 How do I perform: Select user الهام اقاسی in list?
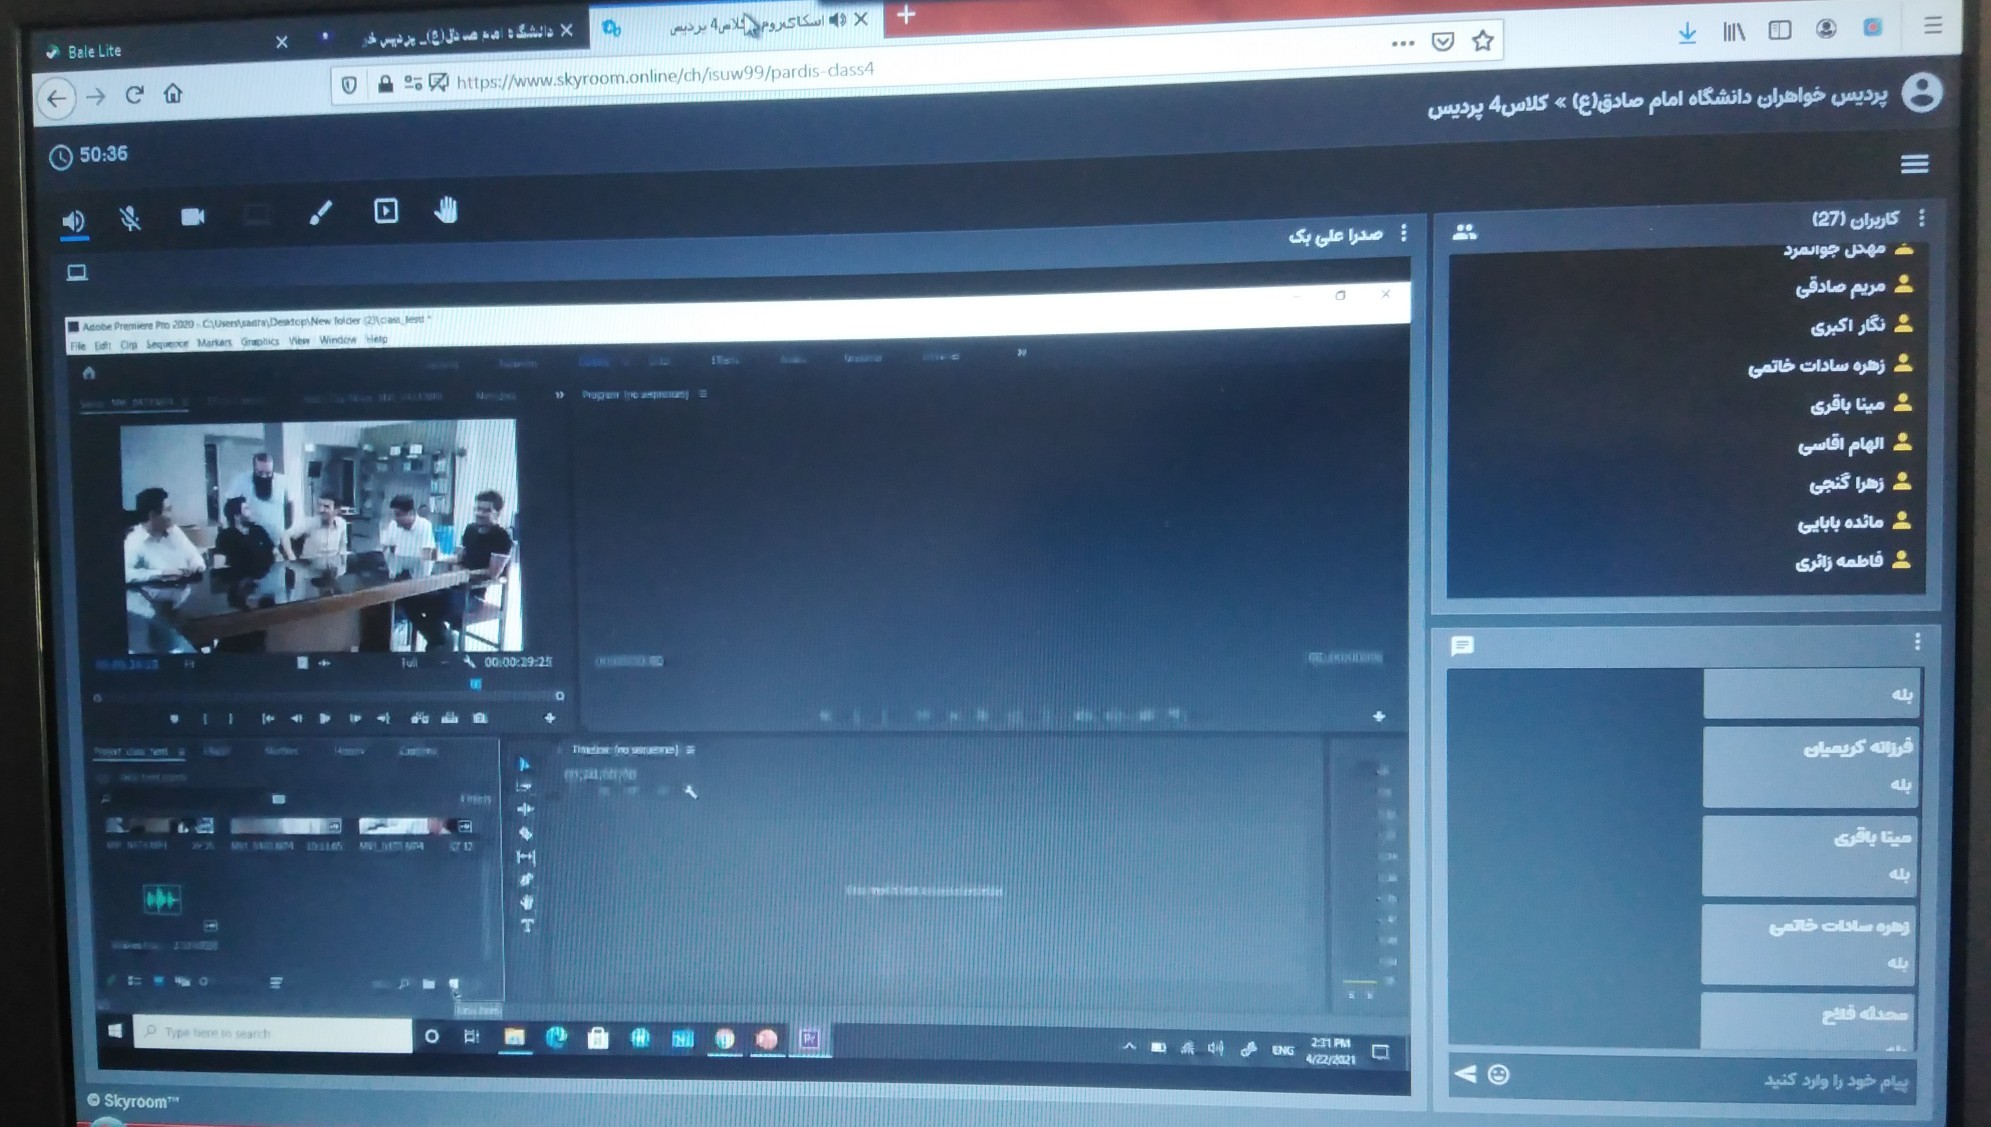pyautogui.click(x=1854, y=443)
